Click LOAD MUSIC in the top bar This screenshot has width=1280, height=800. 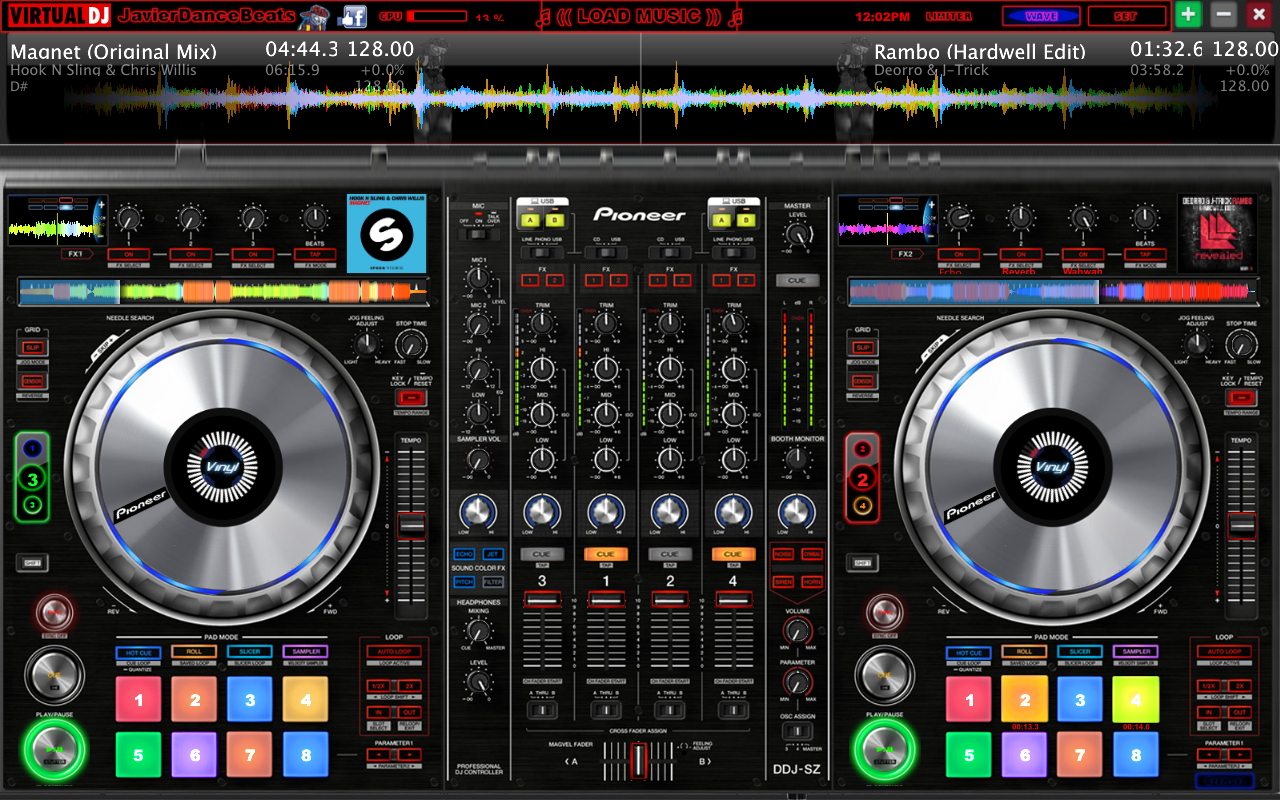tap(637, 16)
